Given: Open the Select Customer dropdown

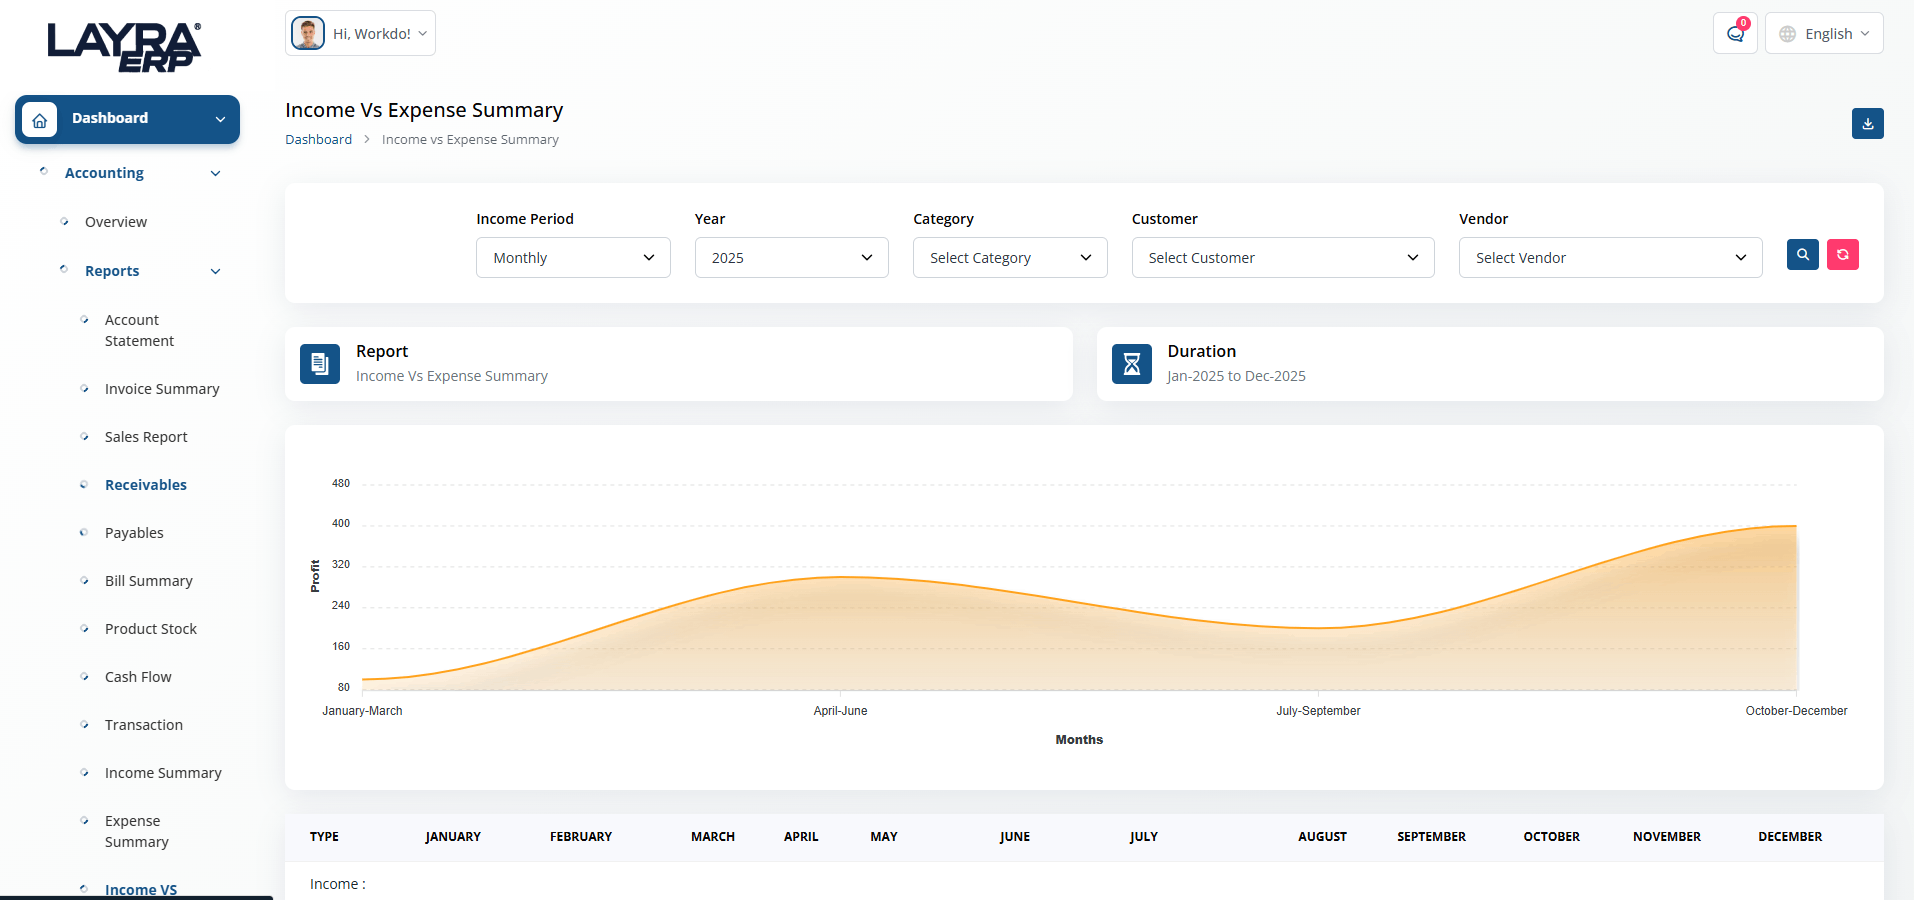Looking at the screenshot, I should [x=1283, y=258].
